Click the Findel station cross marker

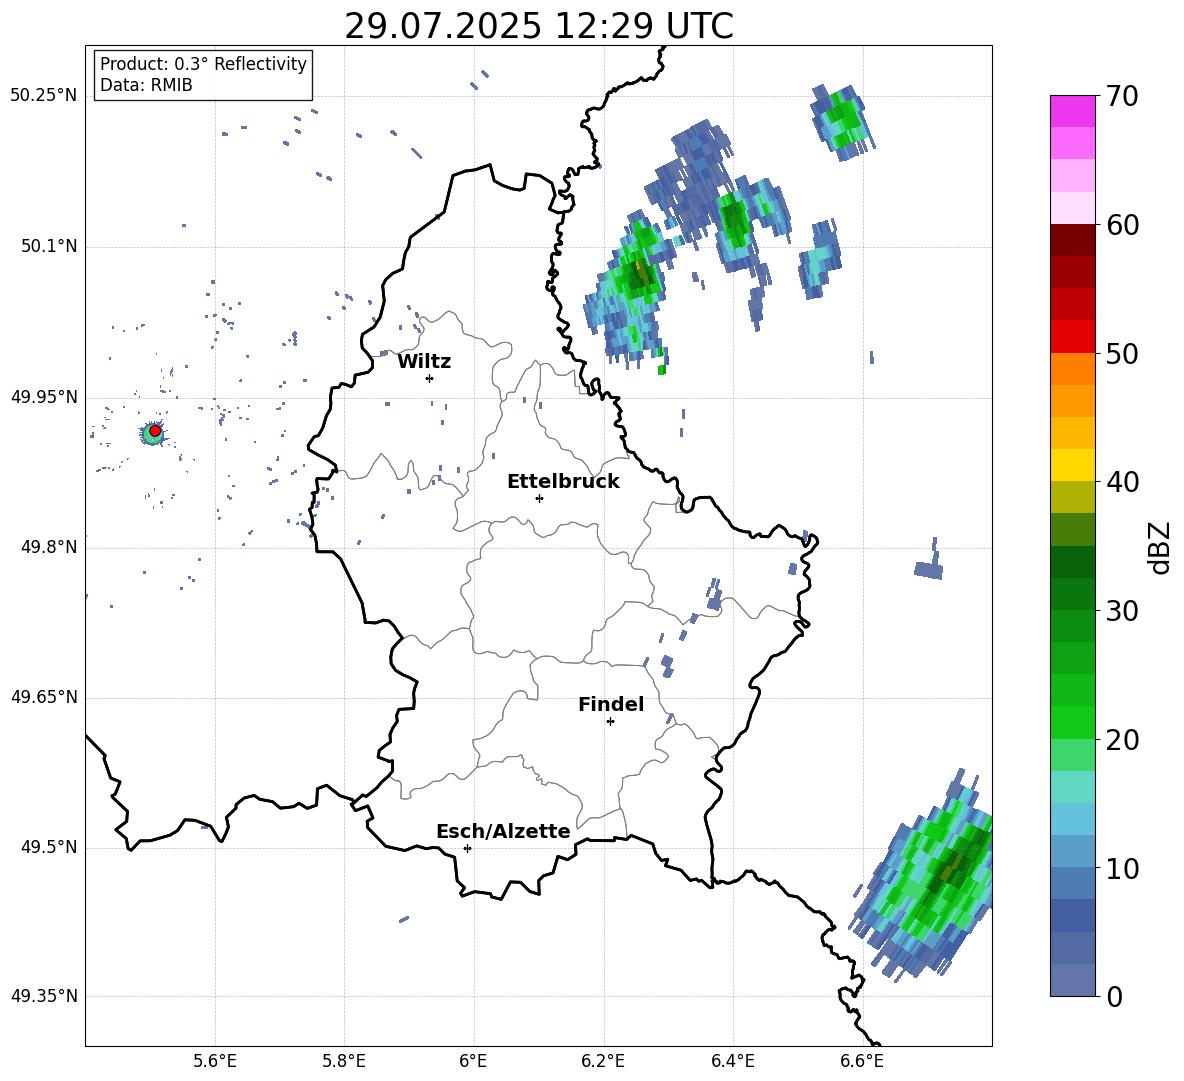tap(610, 722)
